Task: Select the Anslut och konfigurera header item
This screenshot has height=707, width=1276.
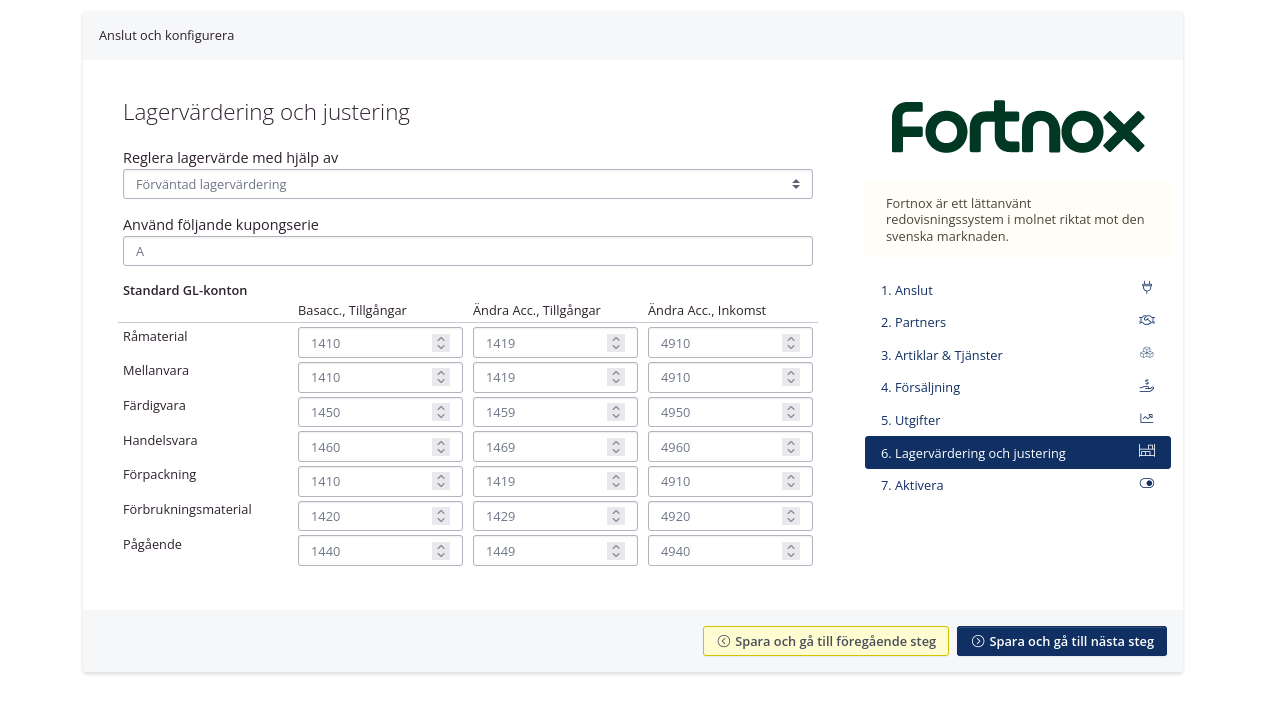Action: coord(166,35)
